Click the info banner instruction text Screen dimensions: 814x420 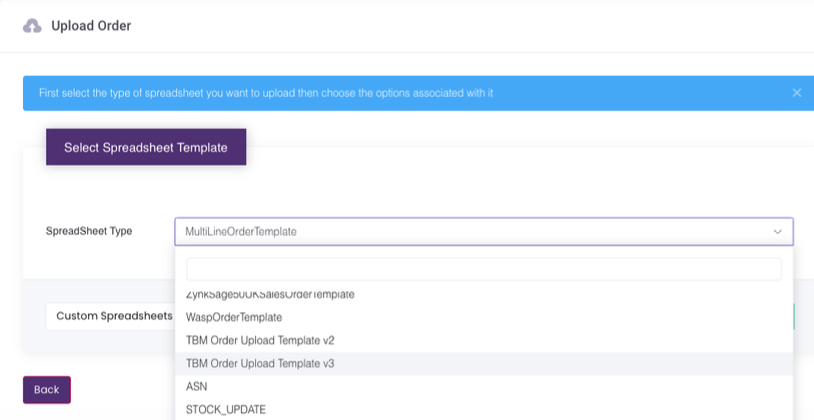266,93
